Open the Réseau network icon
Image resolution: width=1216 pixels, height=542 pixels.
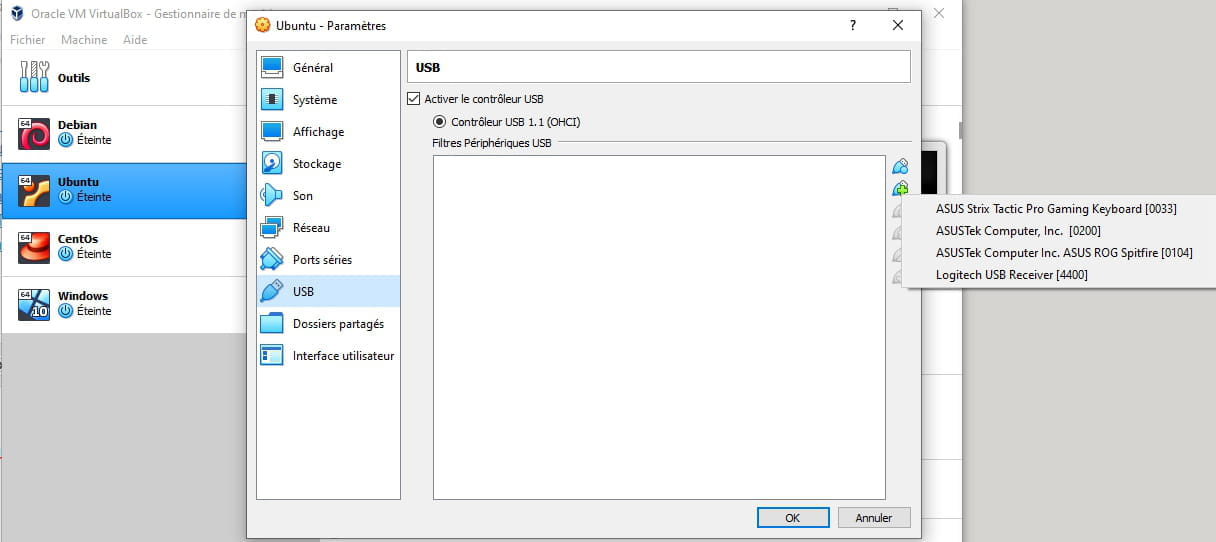click(x=272, y=228)
